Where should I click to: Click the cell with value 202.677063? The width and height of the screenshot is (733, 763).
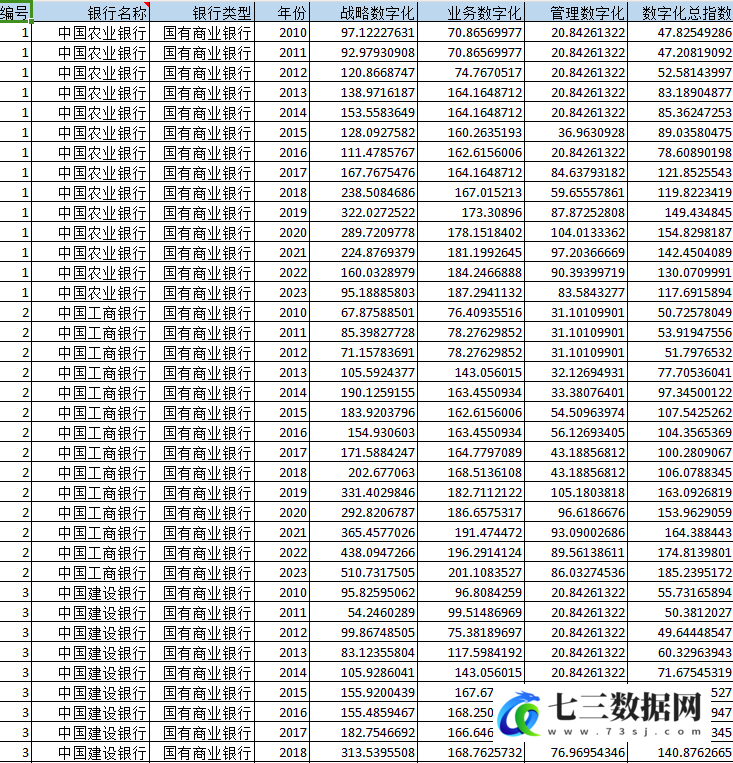[363, 472]
